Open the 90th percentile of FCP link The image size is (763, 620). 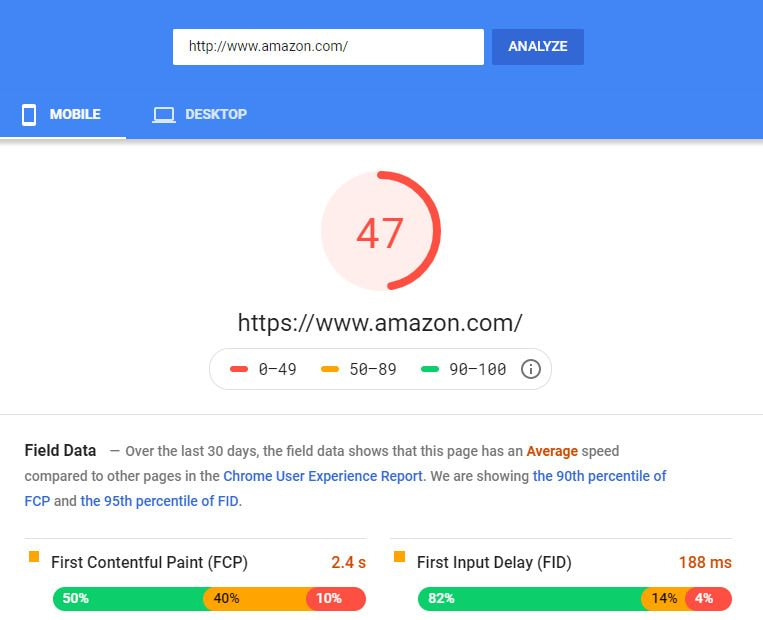coord(345,488)
